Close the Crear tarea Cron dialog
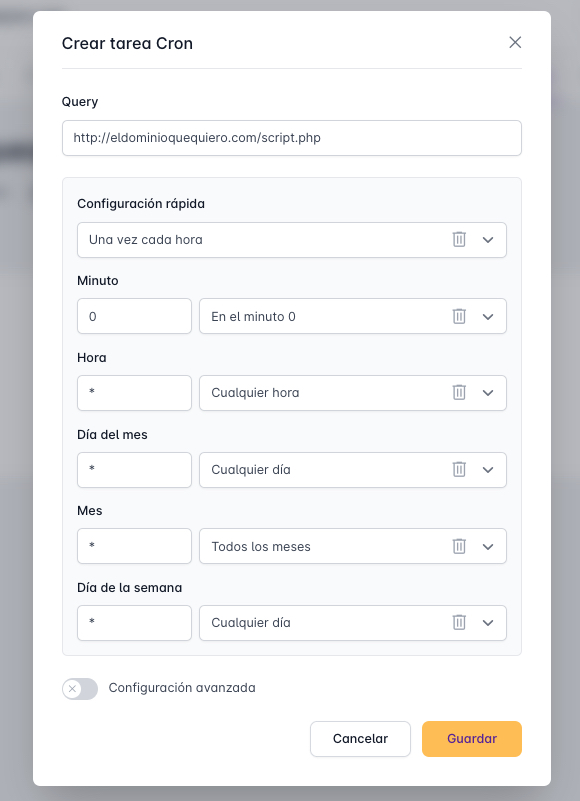Image resolution: width=580 pixels, height=801 pixels. point(515,43)
